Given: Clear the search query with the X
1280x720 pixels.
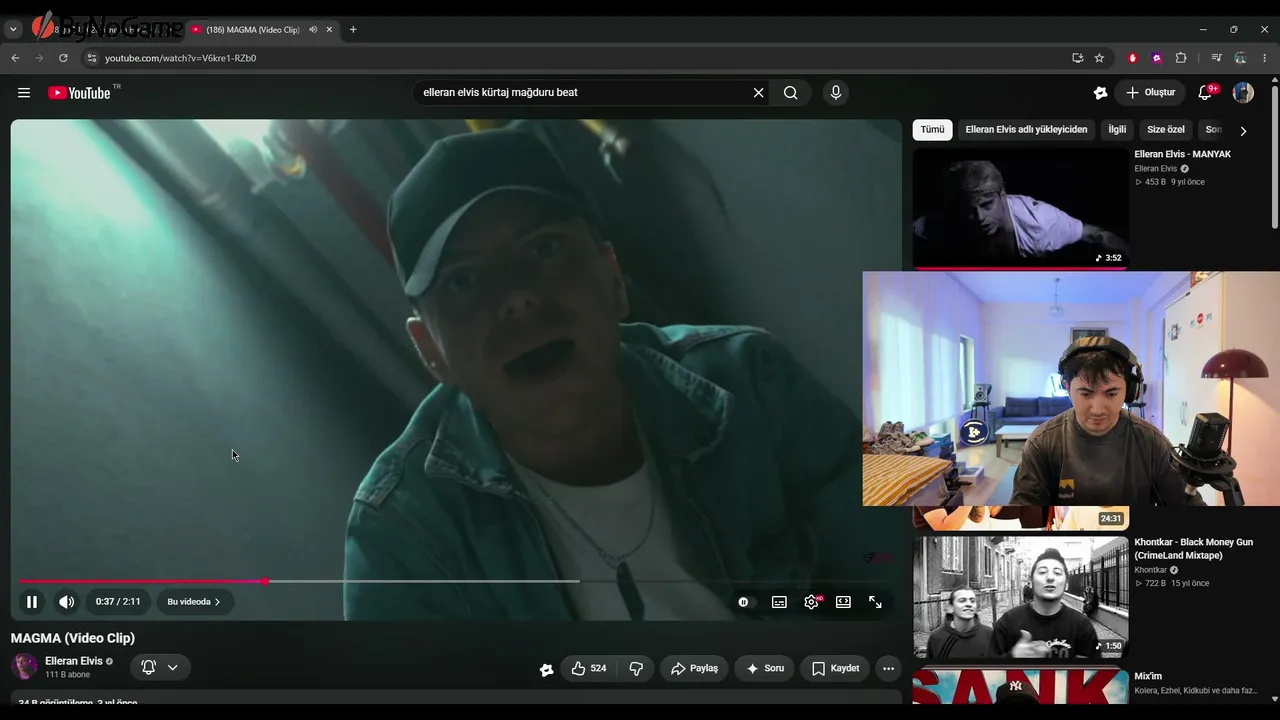Looking at the screenshot, I should click(758, 93).
